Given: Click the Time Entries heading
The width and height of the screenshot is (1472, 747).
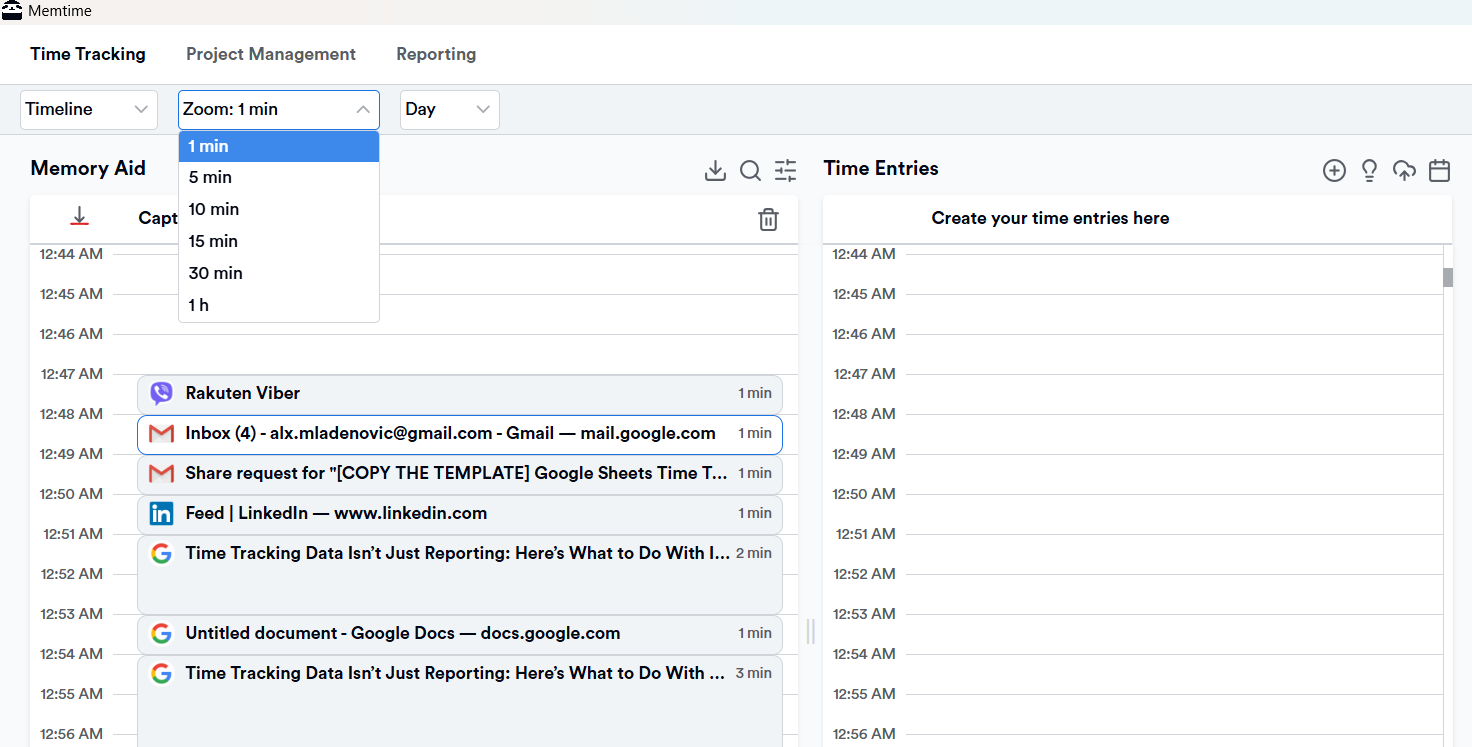Looking at the screenshot, I should click(x=881, y=168).
